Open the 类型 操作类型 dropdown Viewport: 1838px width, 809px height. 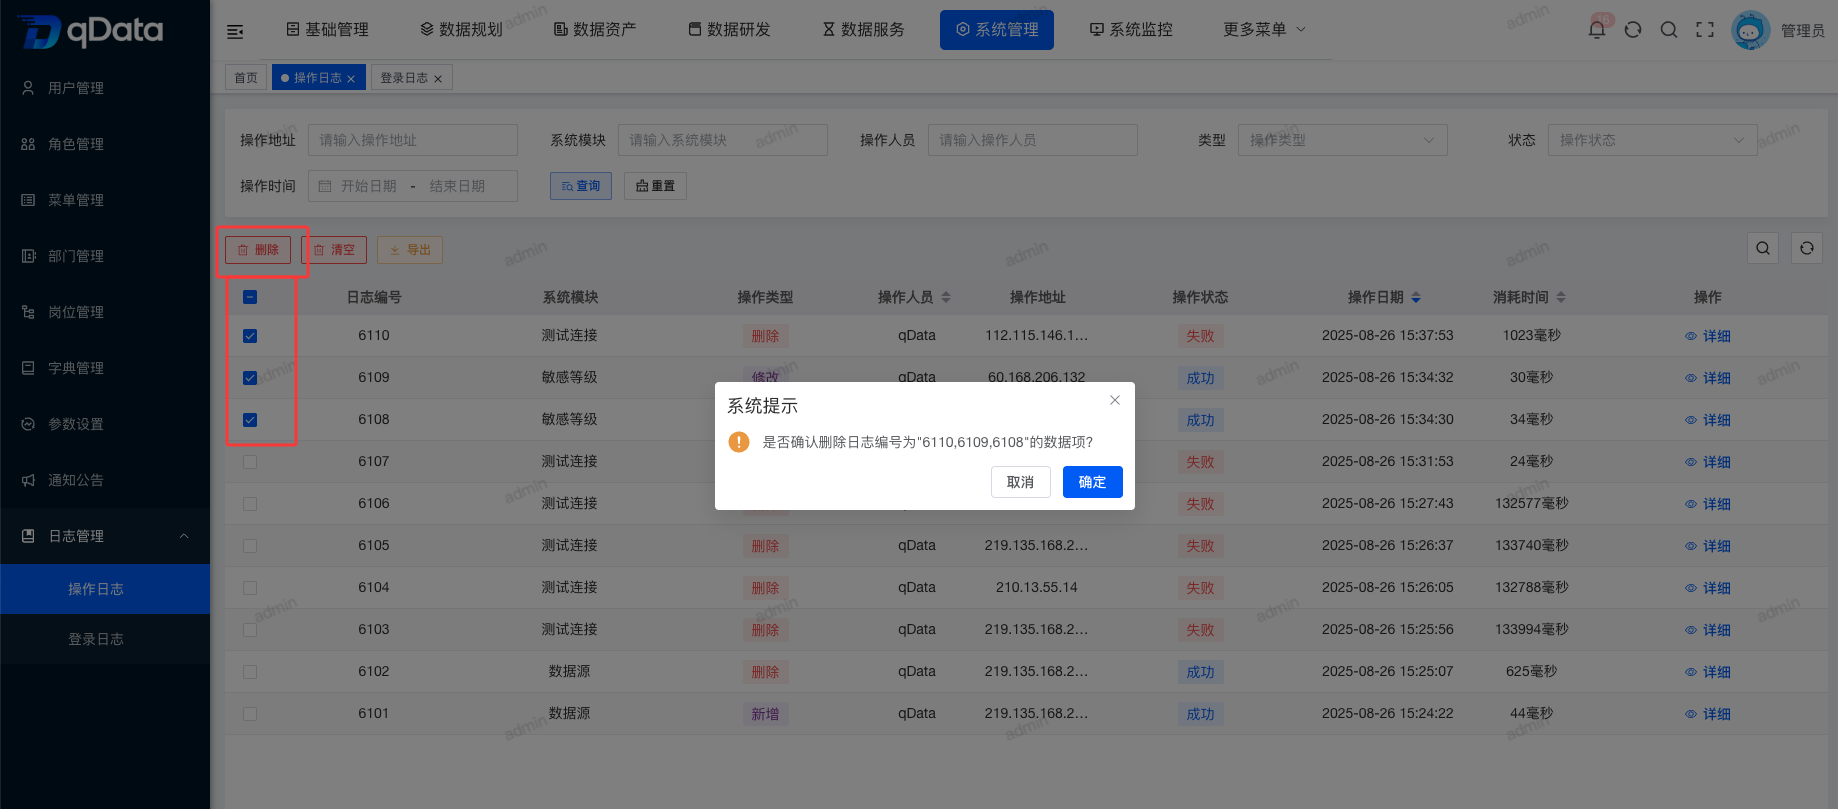point(1342,140)
